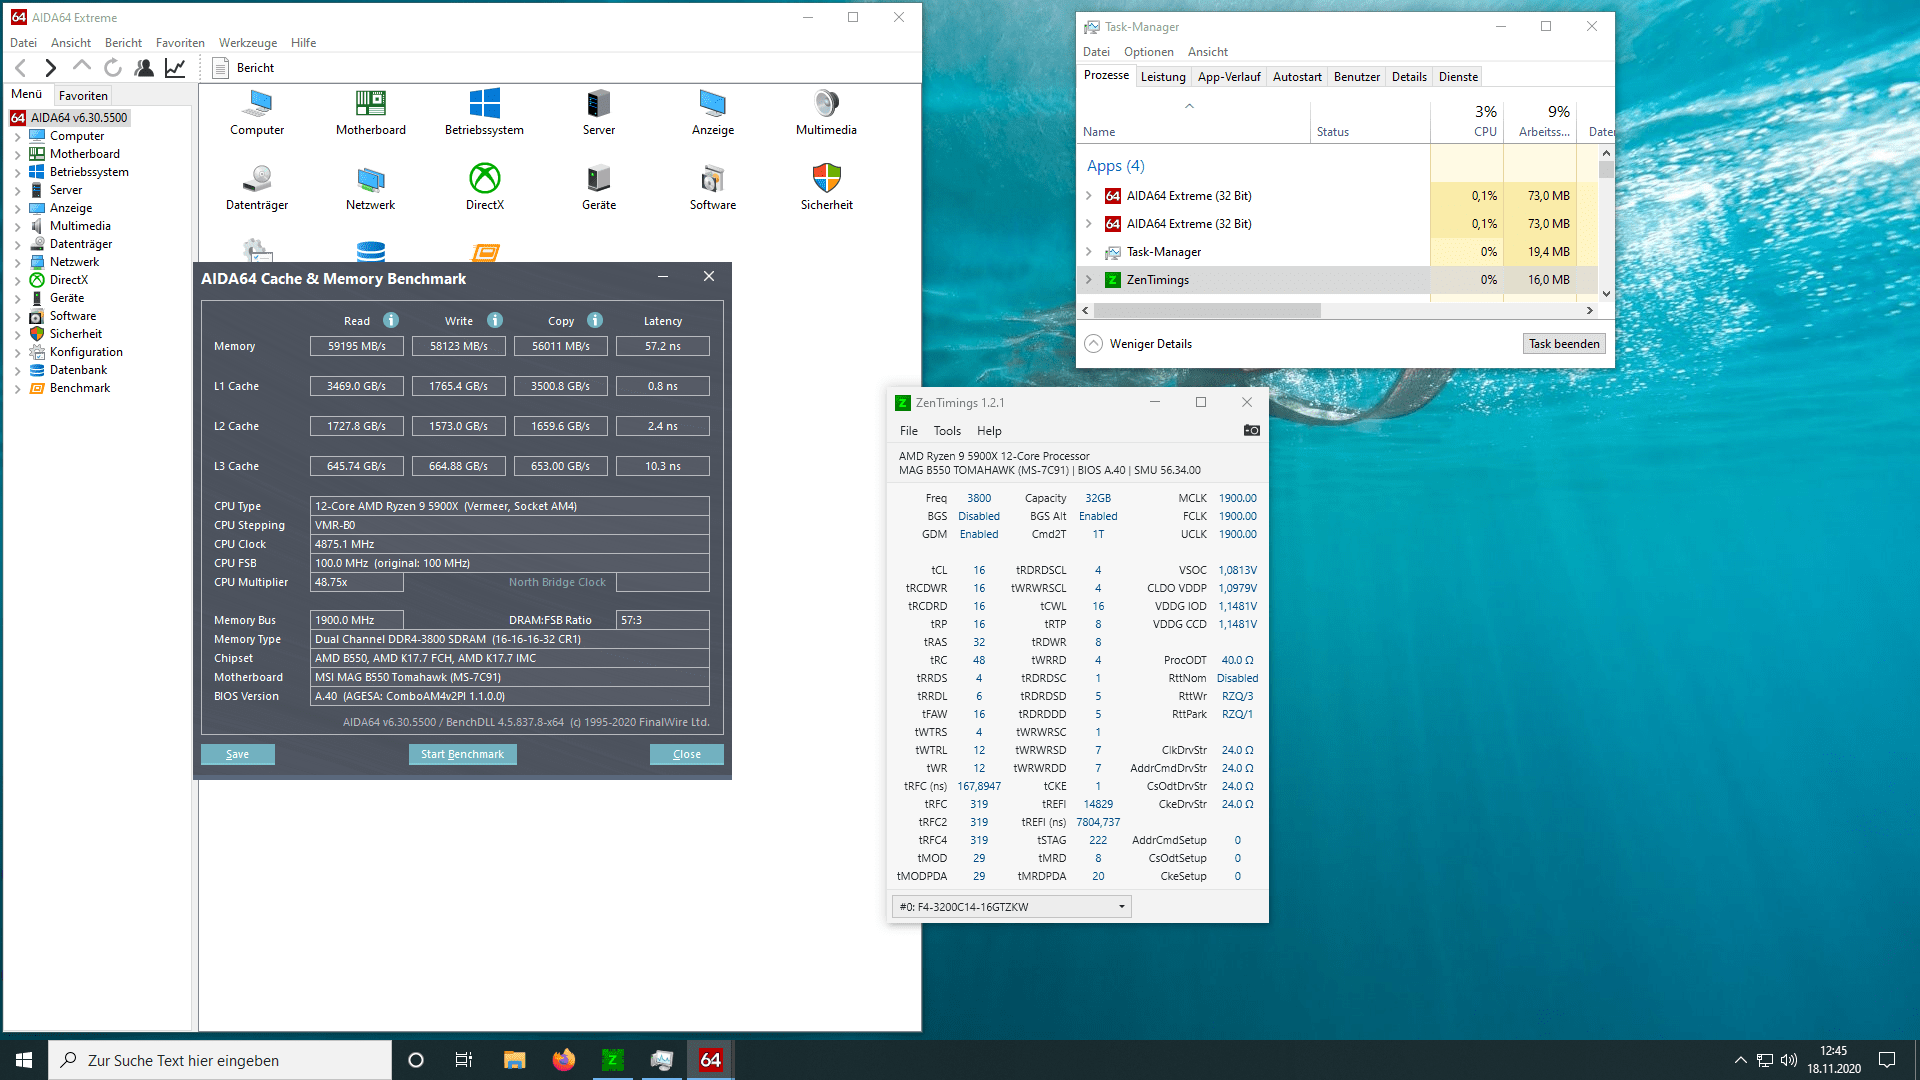Show info for Copy benchmark column
The height and width of the screenshot is (1080, 1920).
595,320
